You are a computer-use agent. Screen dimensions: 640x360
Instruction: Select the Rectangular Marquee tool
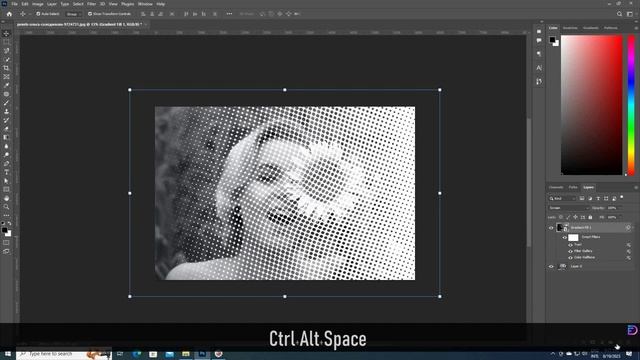(6, 42)
